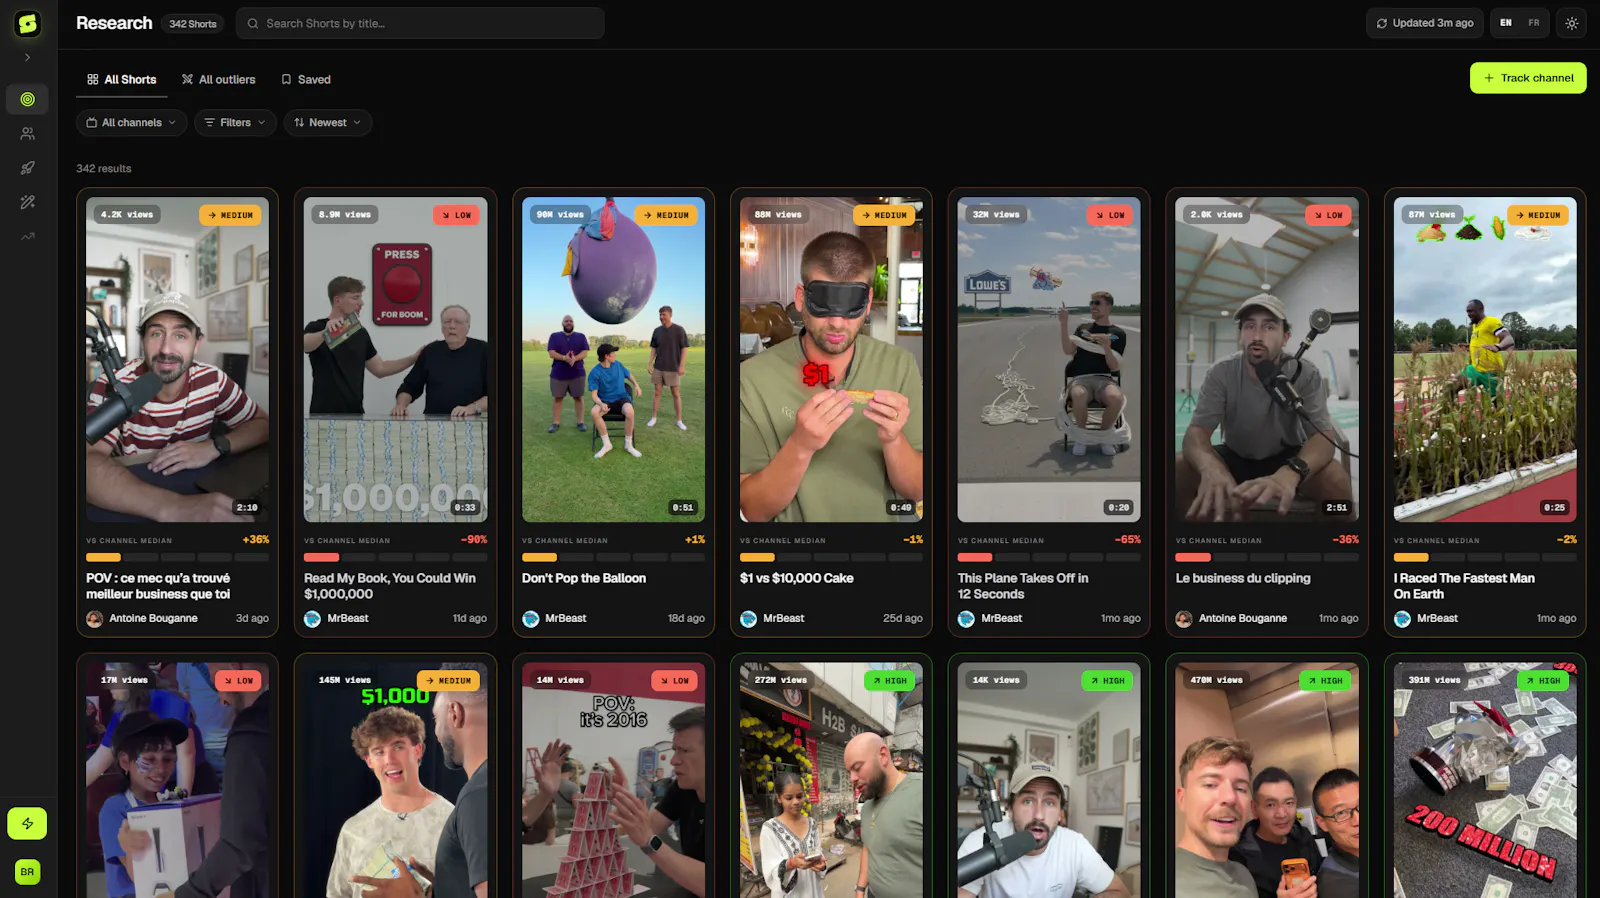Screen dimensions: 1600x898
Task: Expand the Filters dropdown
Action: tap(235, 123)
